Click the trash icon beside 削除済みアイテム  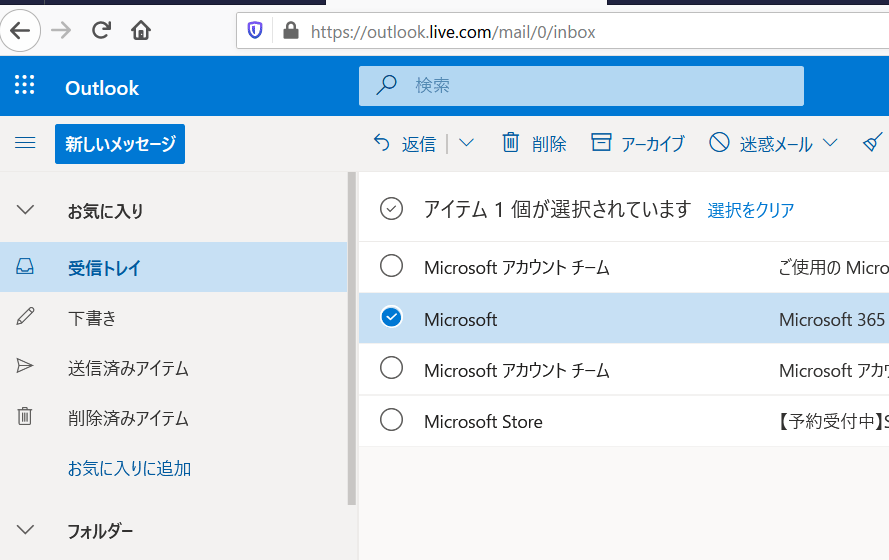point(25,416)
